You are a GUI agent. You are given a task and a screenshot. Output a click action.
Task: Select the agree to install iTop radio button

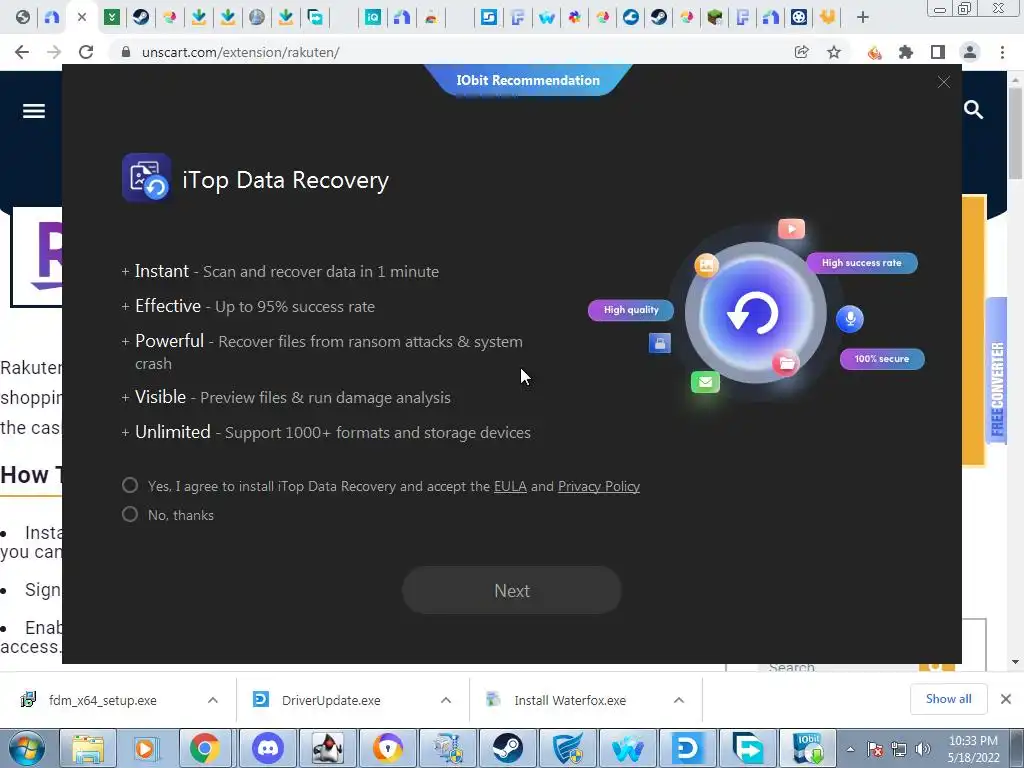(x=130, y=485)
